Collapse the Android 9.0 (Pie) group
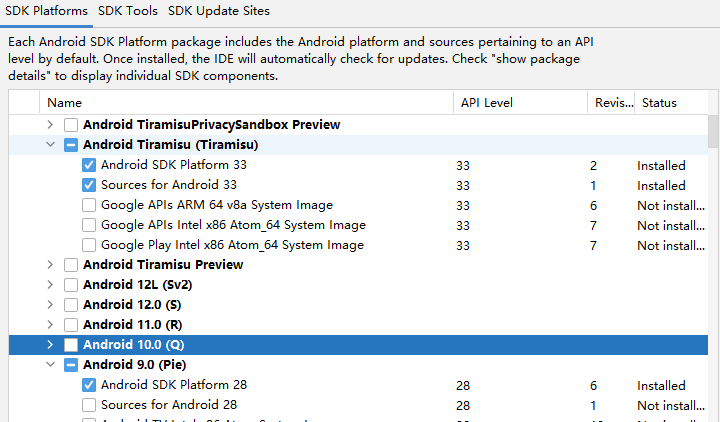The width and height of the screenshot is (720, 422). click(51, 365)
